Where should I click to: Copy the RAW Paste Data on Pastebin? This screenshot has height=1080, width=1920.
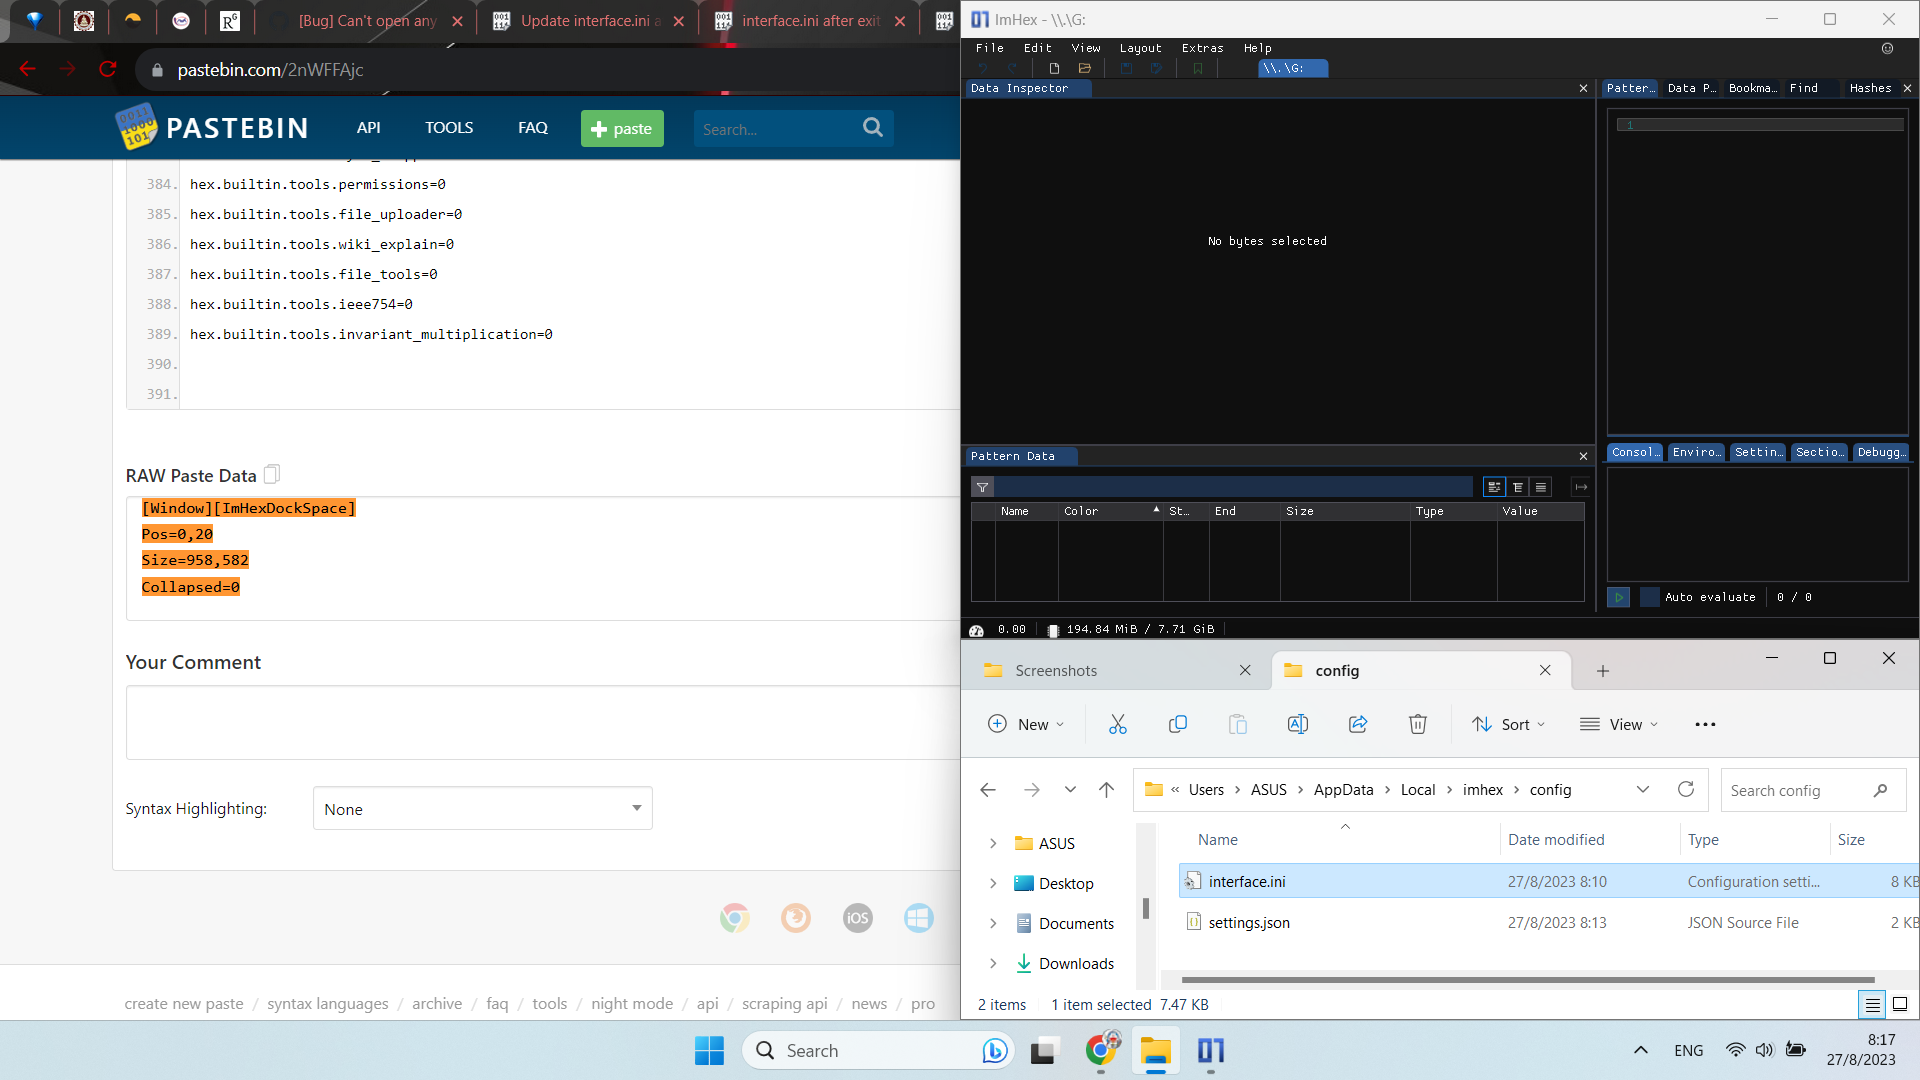[271, 474]
